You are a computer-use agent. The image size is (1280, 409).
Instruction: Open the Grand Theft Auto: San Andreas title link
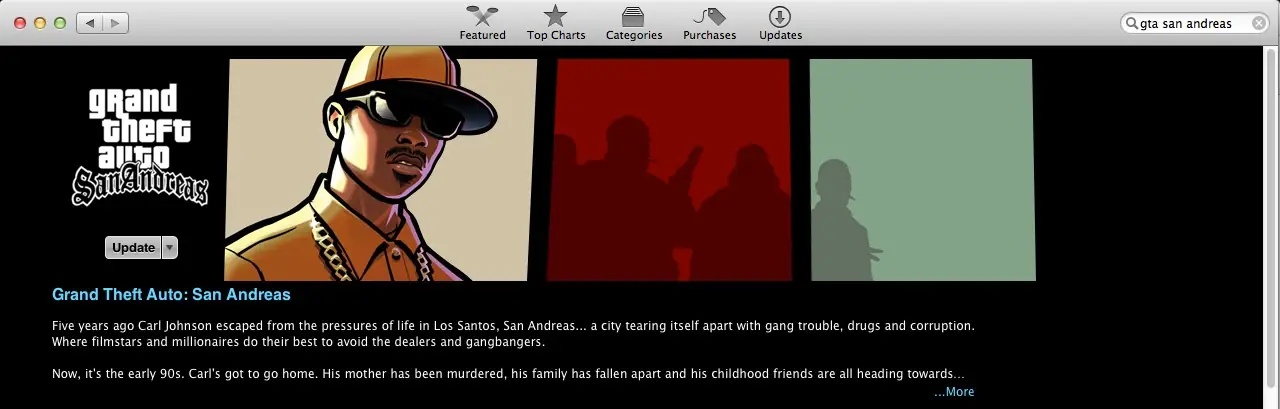click(x=171, y=294)
